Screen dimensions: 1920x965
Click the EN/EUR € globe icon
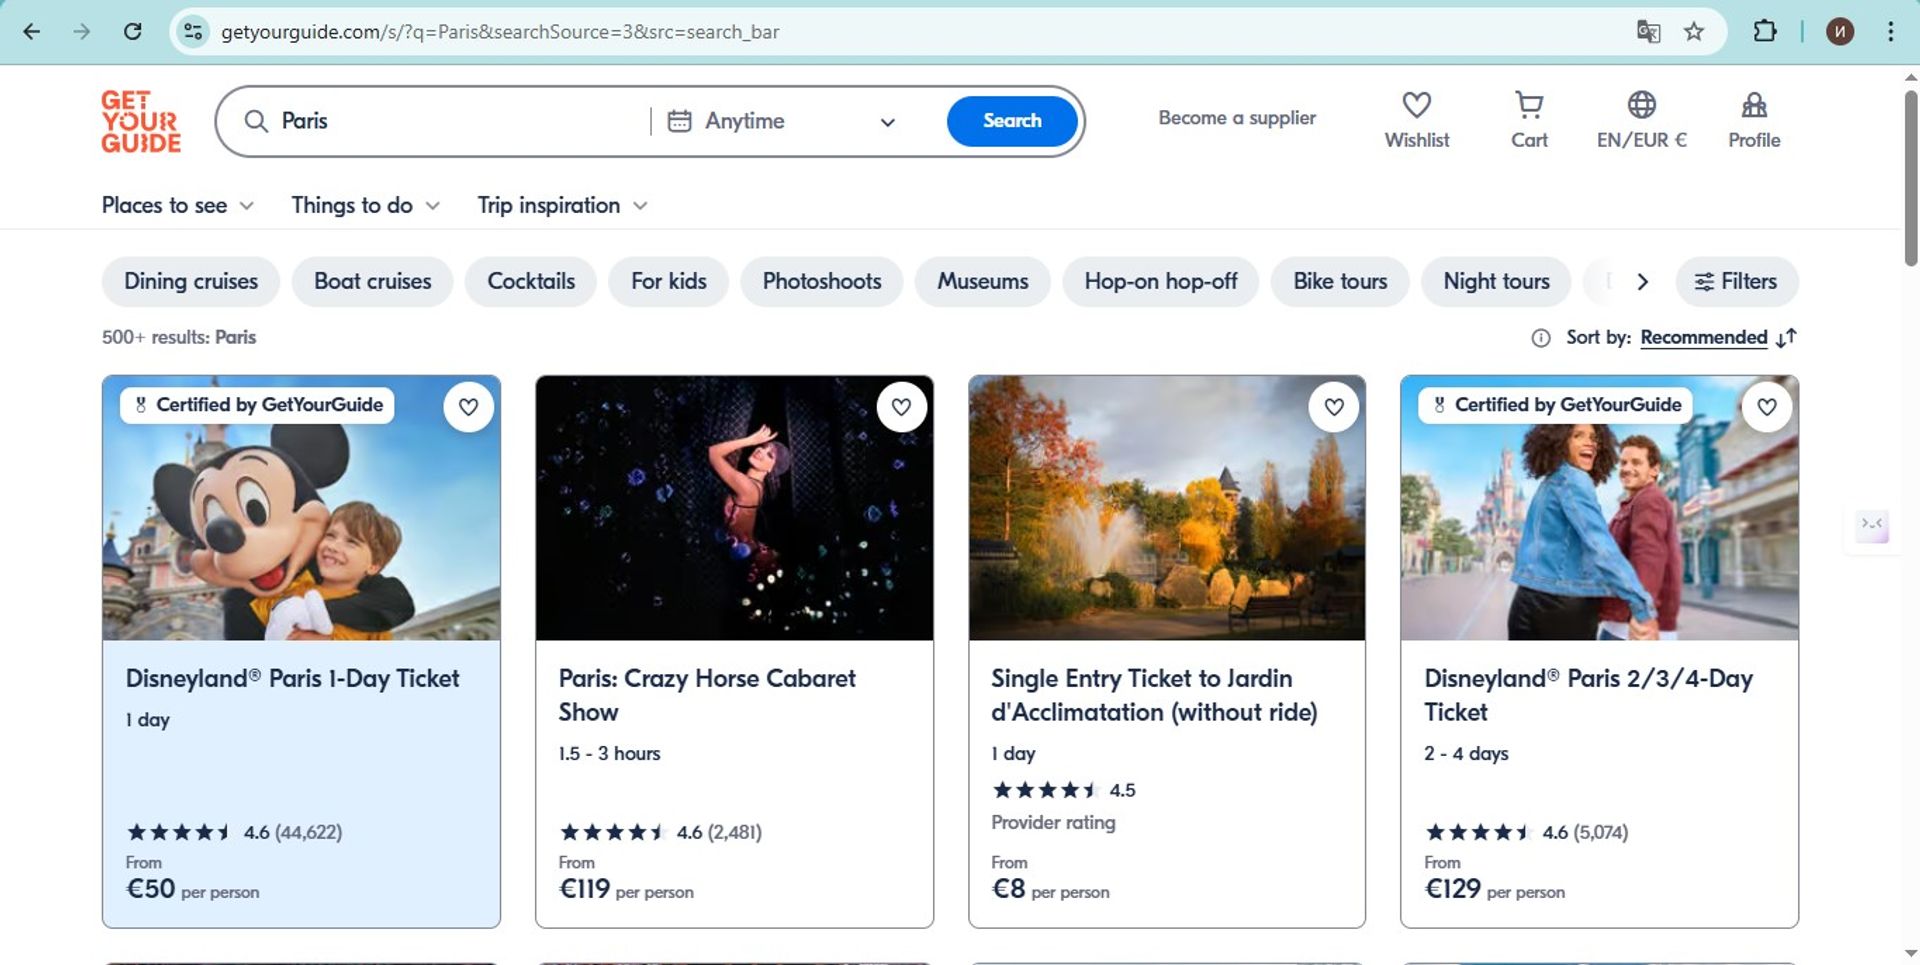1641,106
